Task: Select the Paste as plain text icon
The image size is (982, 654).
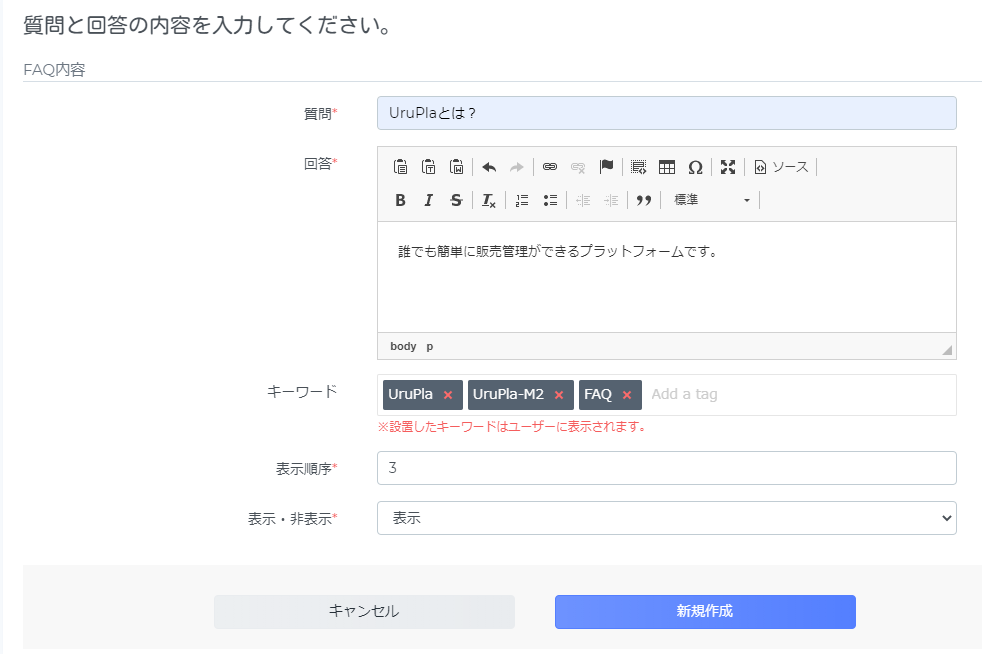Action: pyautogui.click(x=428, y=167)
